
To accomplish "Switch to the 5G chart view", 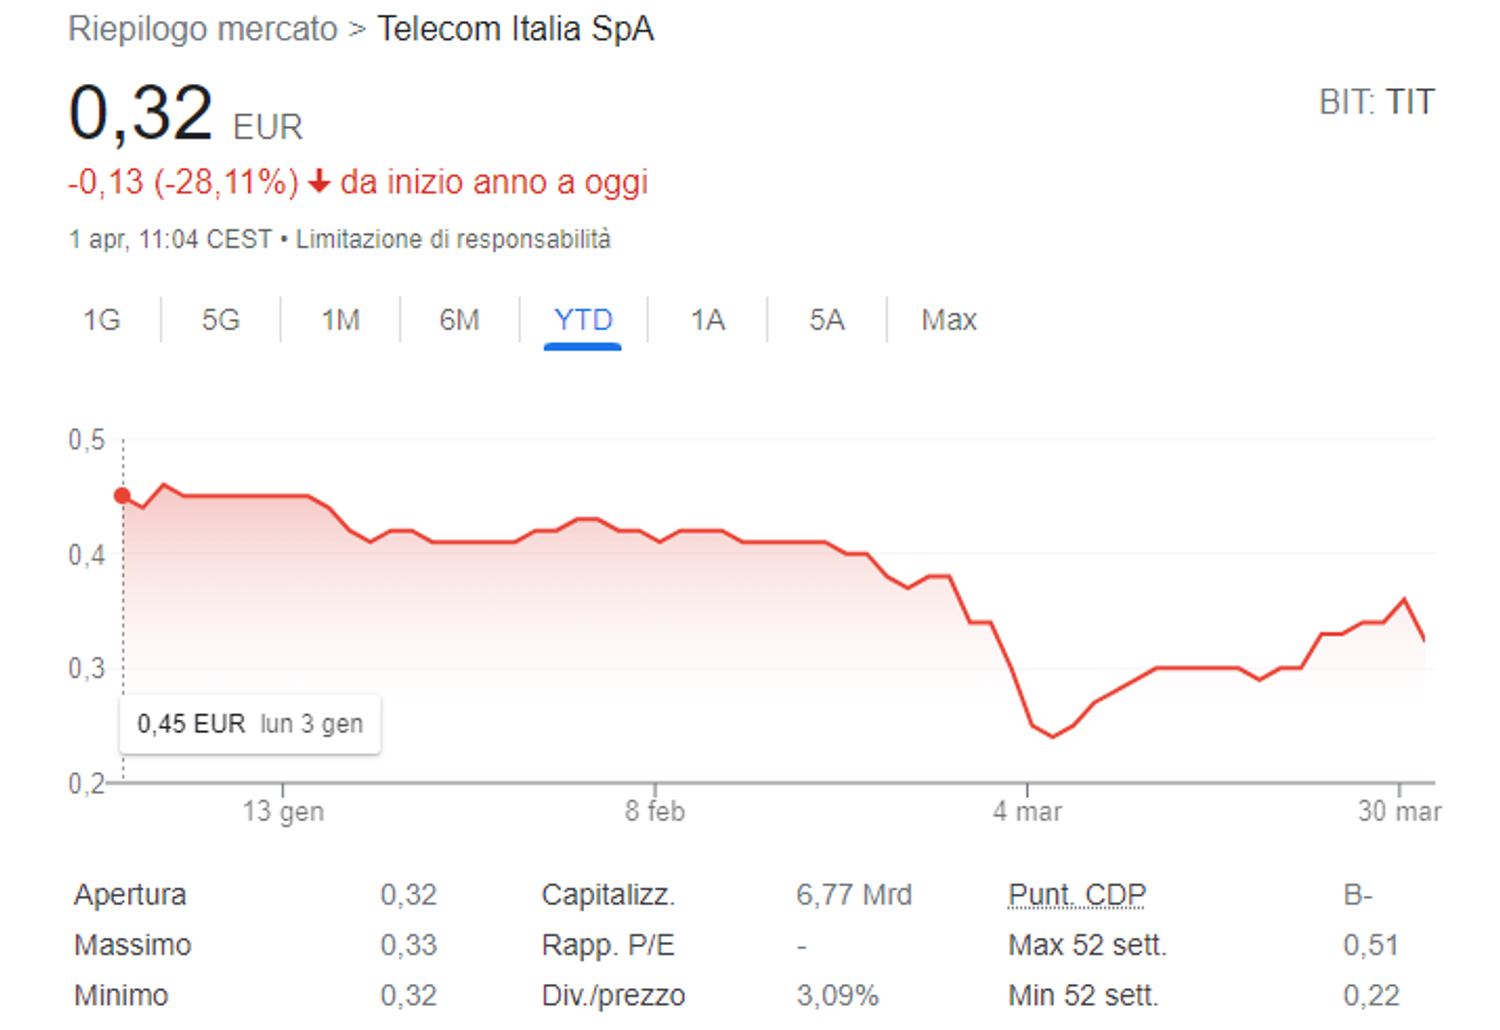I will [x=221, y=320].
